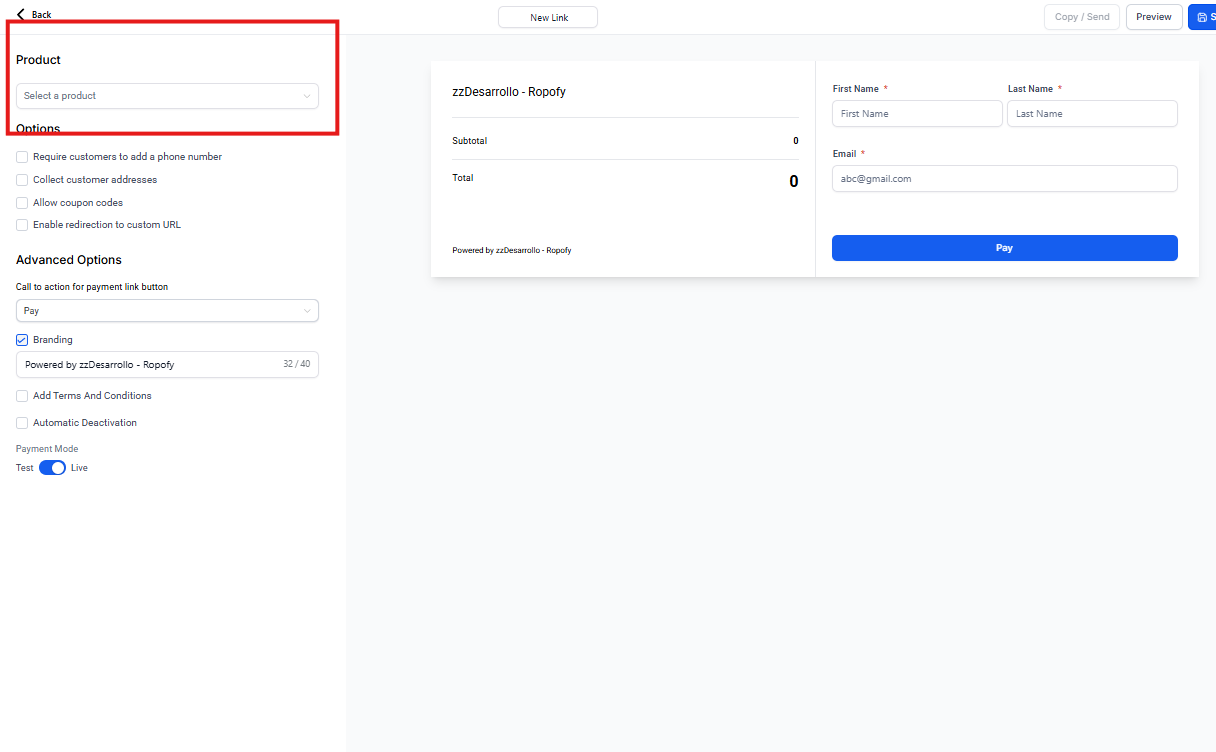The image size is (1216, 752).
Task: Expand the call to action Pay dropdown
Action: [x=167, y=311]
